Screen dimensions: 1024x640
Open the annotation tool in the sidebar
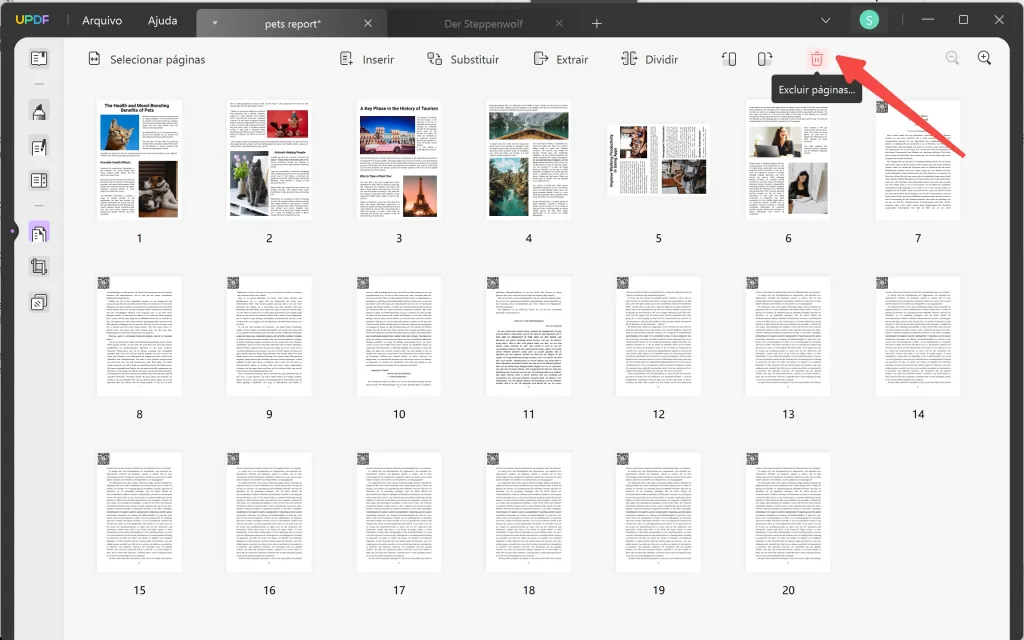coord(38,112)
